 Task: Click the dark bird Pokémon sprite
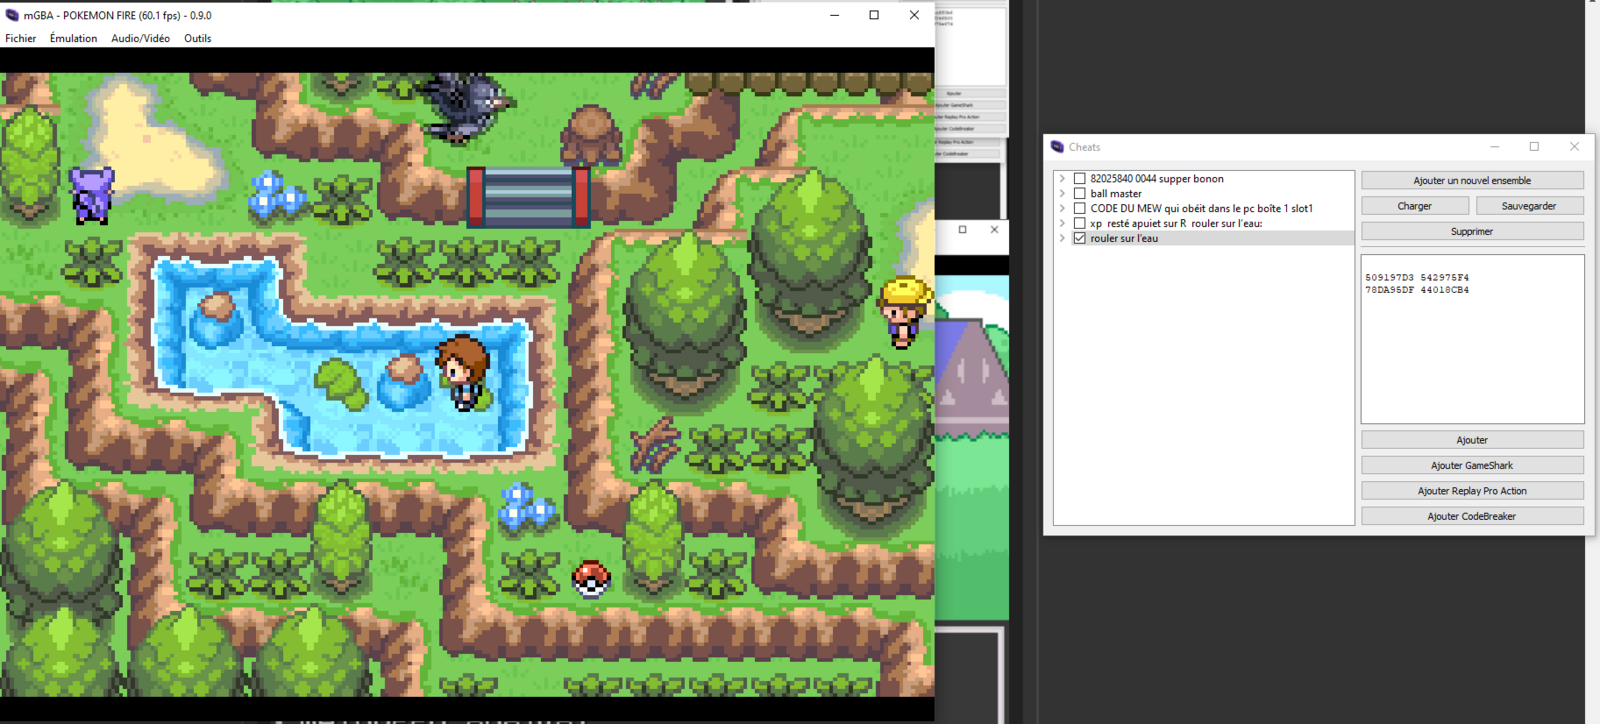pos(466,105)
